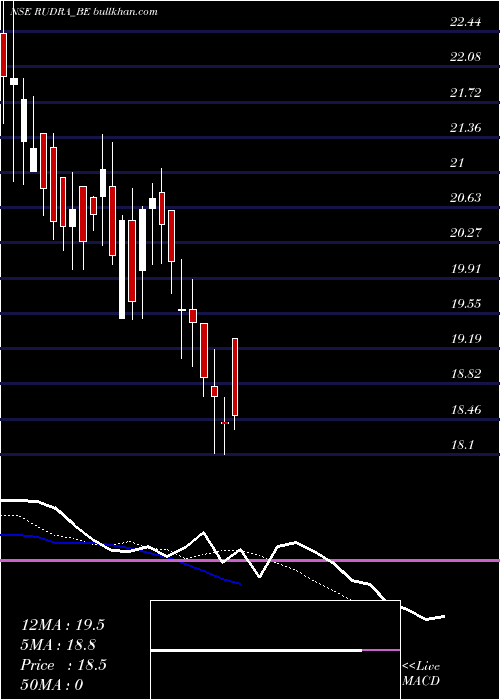The width and height of the screenshot is (500, 700).
Task: Click the 50MA : 0 readout
Action: coord(52,685)
